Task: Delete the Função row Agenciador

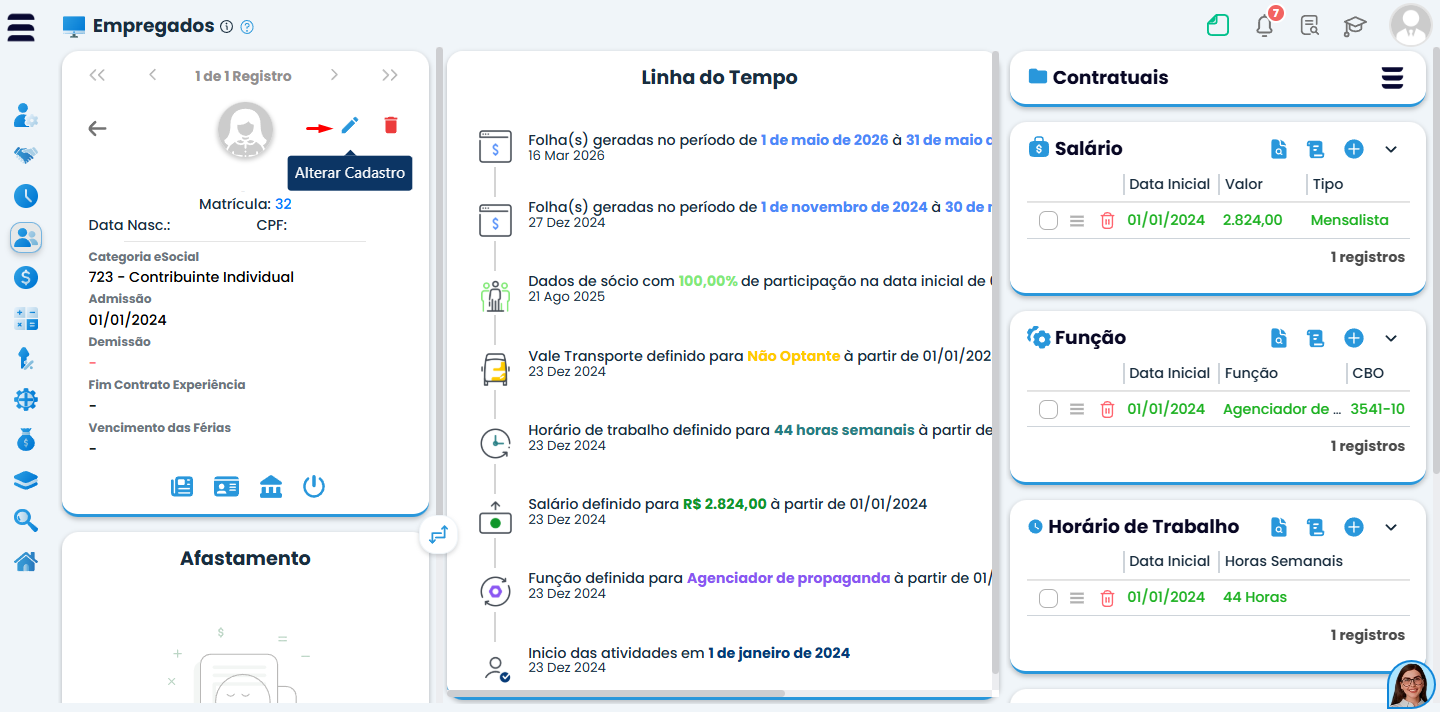Action: point(1107,410)
